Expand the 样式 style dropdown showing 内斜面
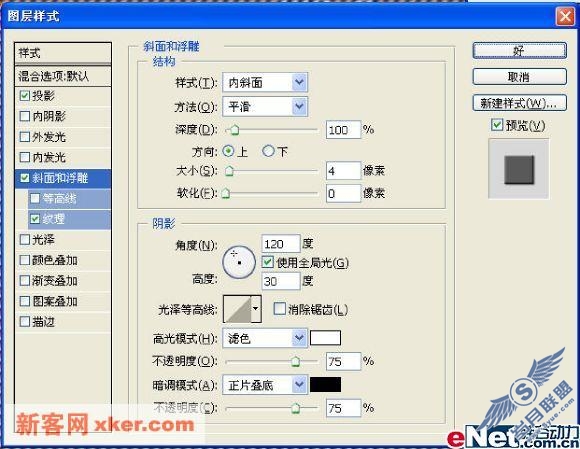 pos(265,82)
